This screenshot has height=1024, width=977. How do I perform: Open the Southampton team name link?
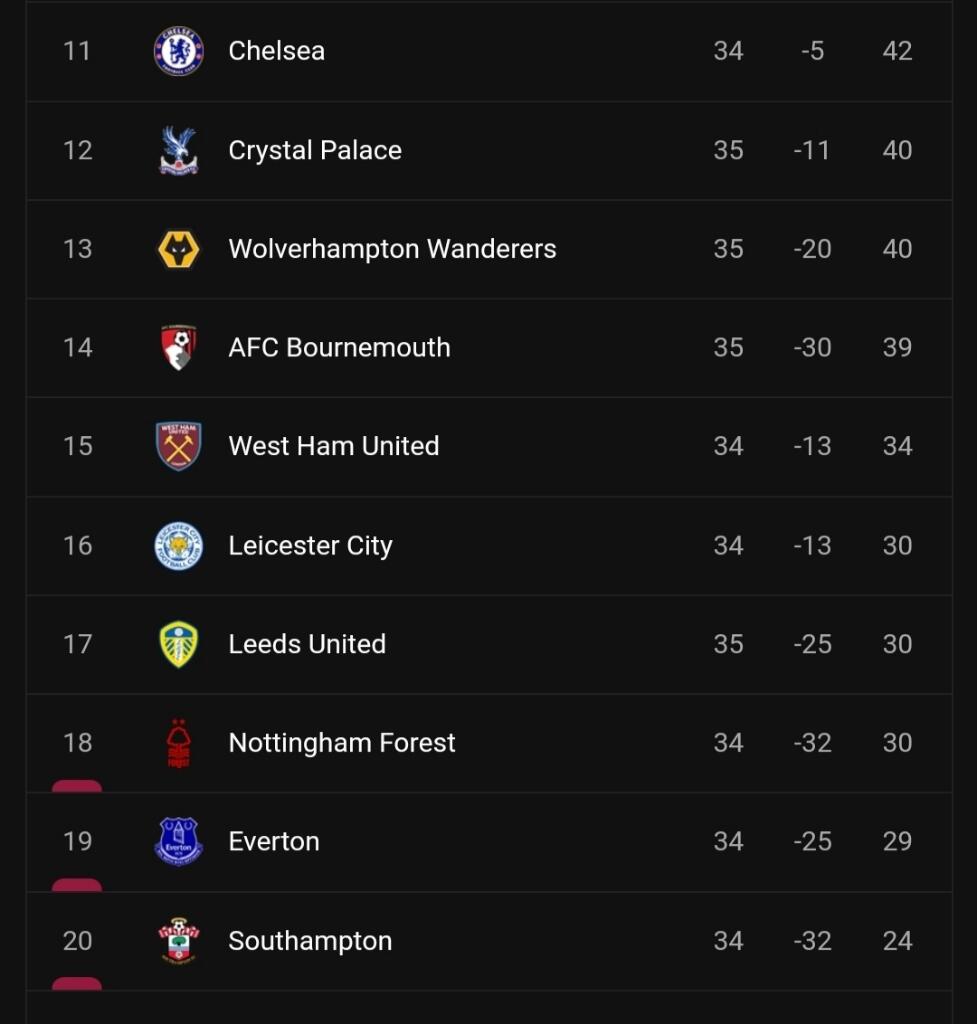[x=310, y=941]
